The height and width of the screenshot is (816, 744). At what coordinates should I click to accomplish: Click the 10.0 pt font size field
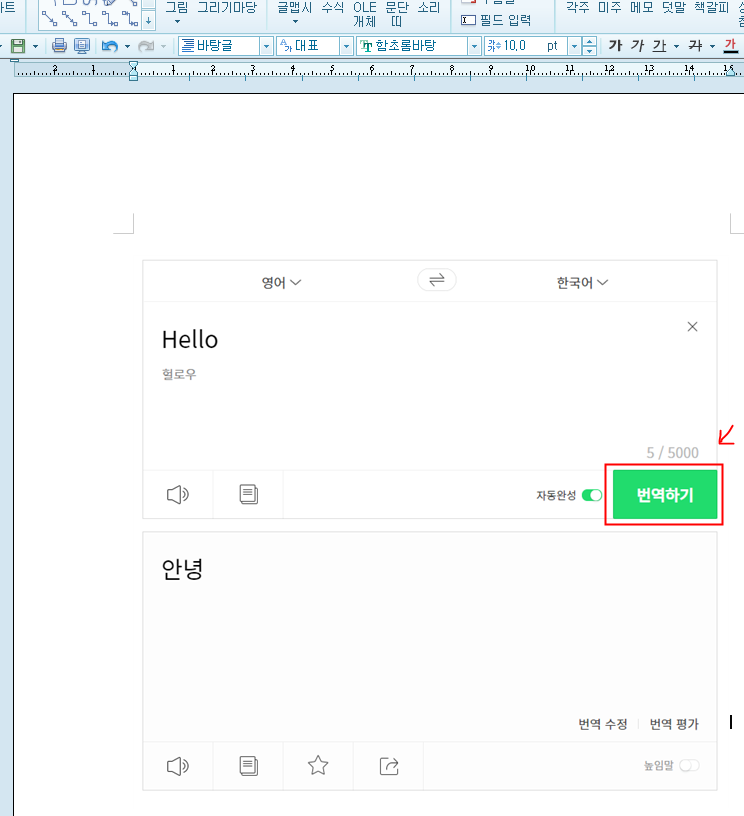click(525, 46)
